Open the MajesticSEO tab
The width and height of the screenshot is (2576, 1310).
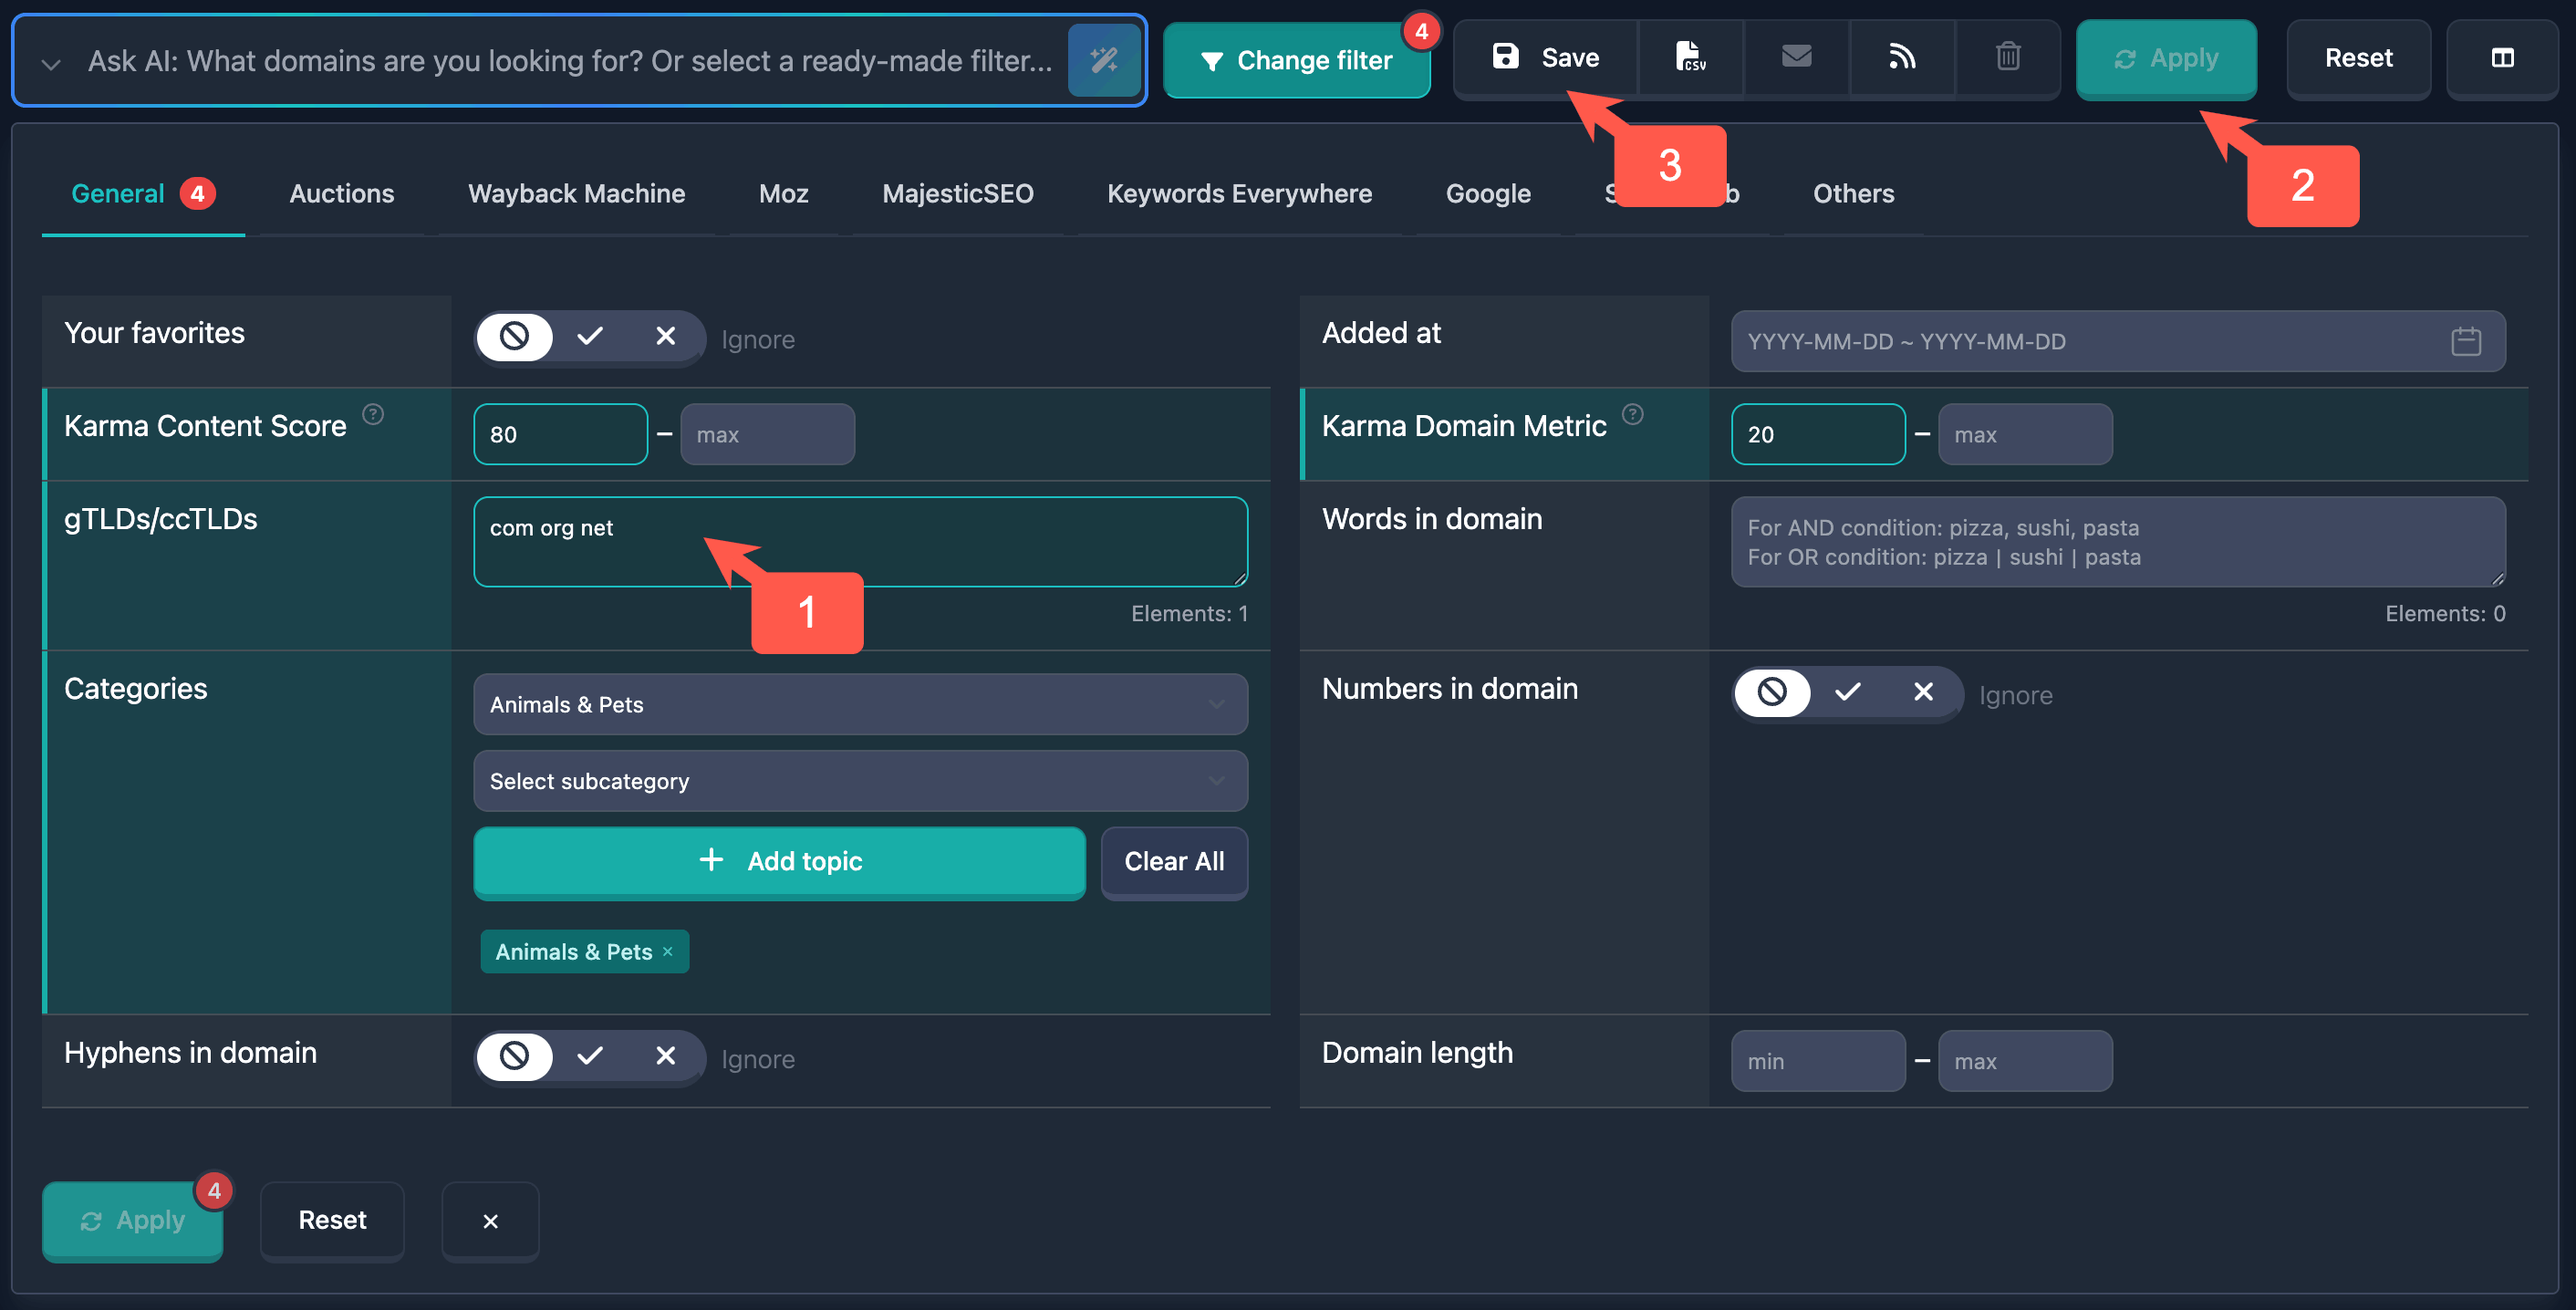pos(957,194)
